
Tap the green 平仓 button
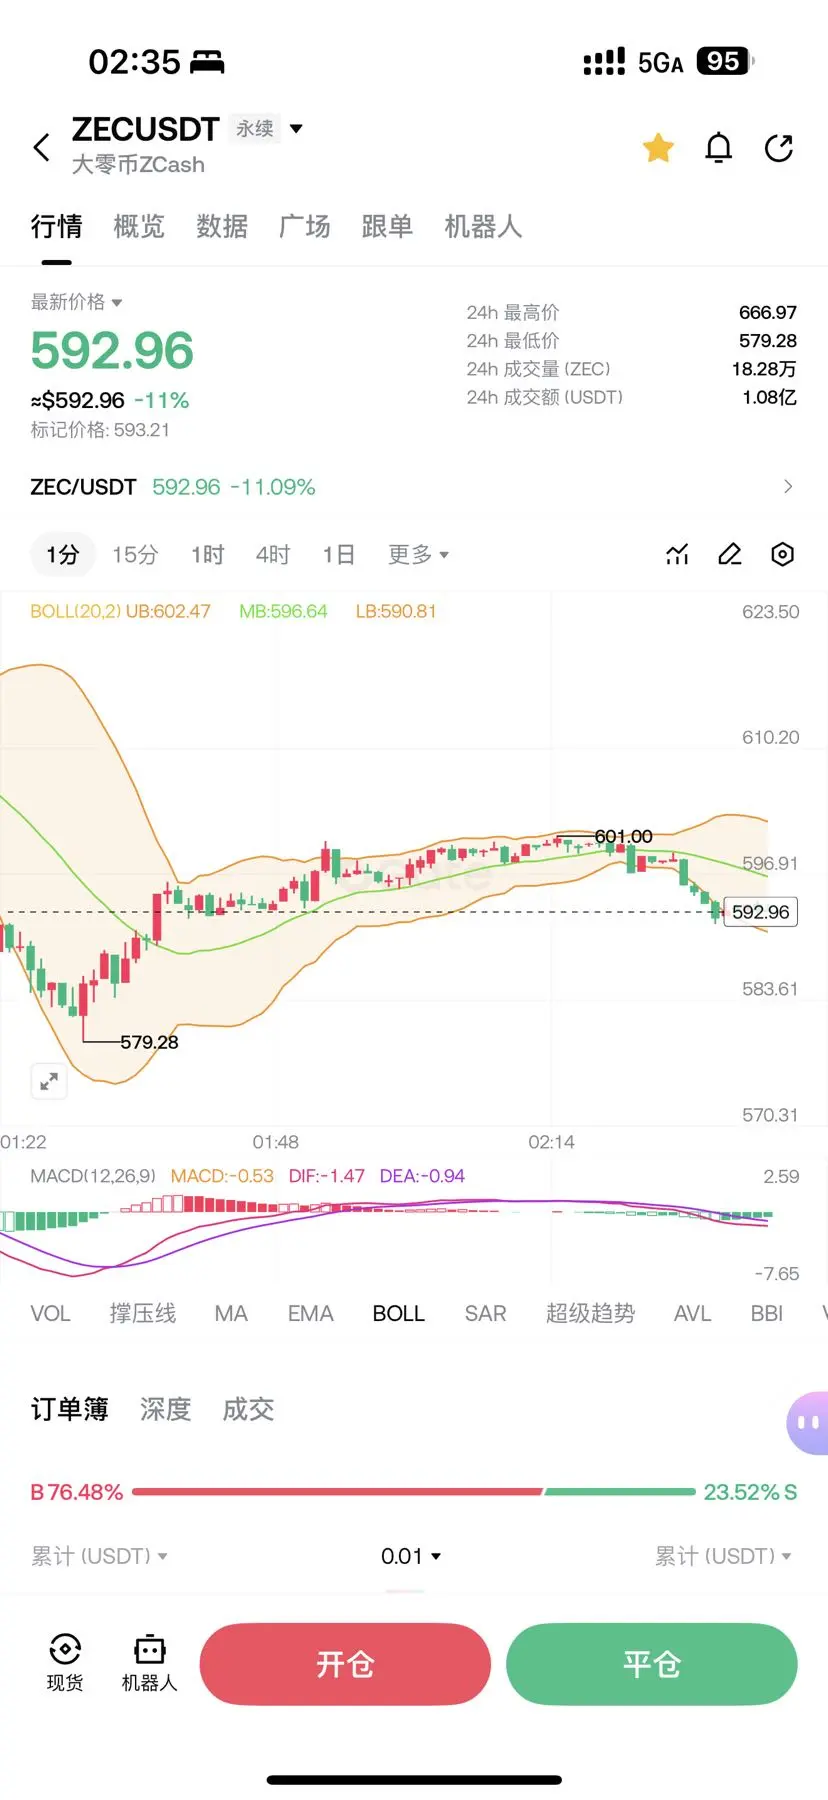click(x=652, y=1664)
